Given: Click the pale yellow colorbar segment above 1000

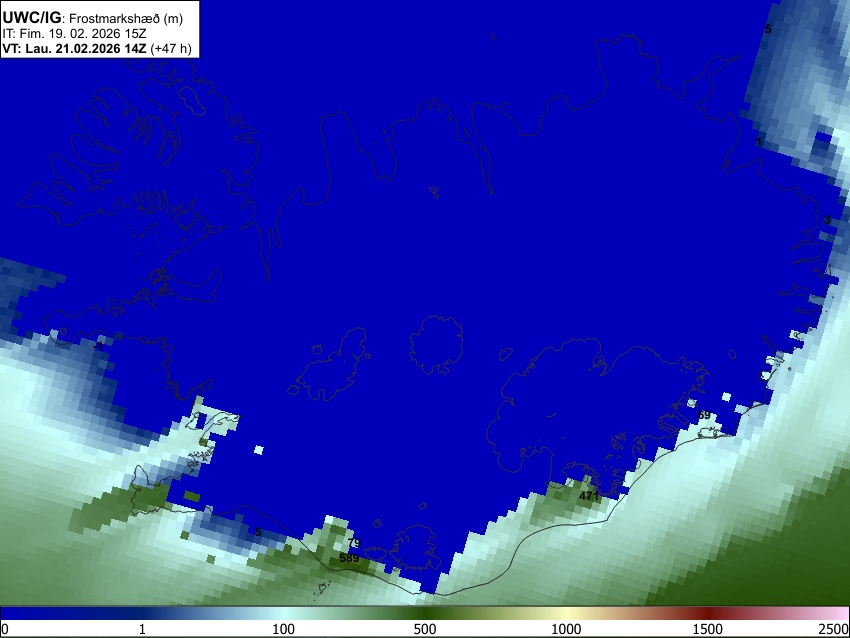Looking at the screenshot, I should tap(566, 613).
